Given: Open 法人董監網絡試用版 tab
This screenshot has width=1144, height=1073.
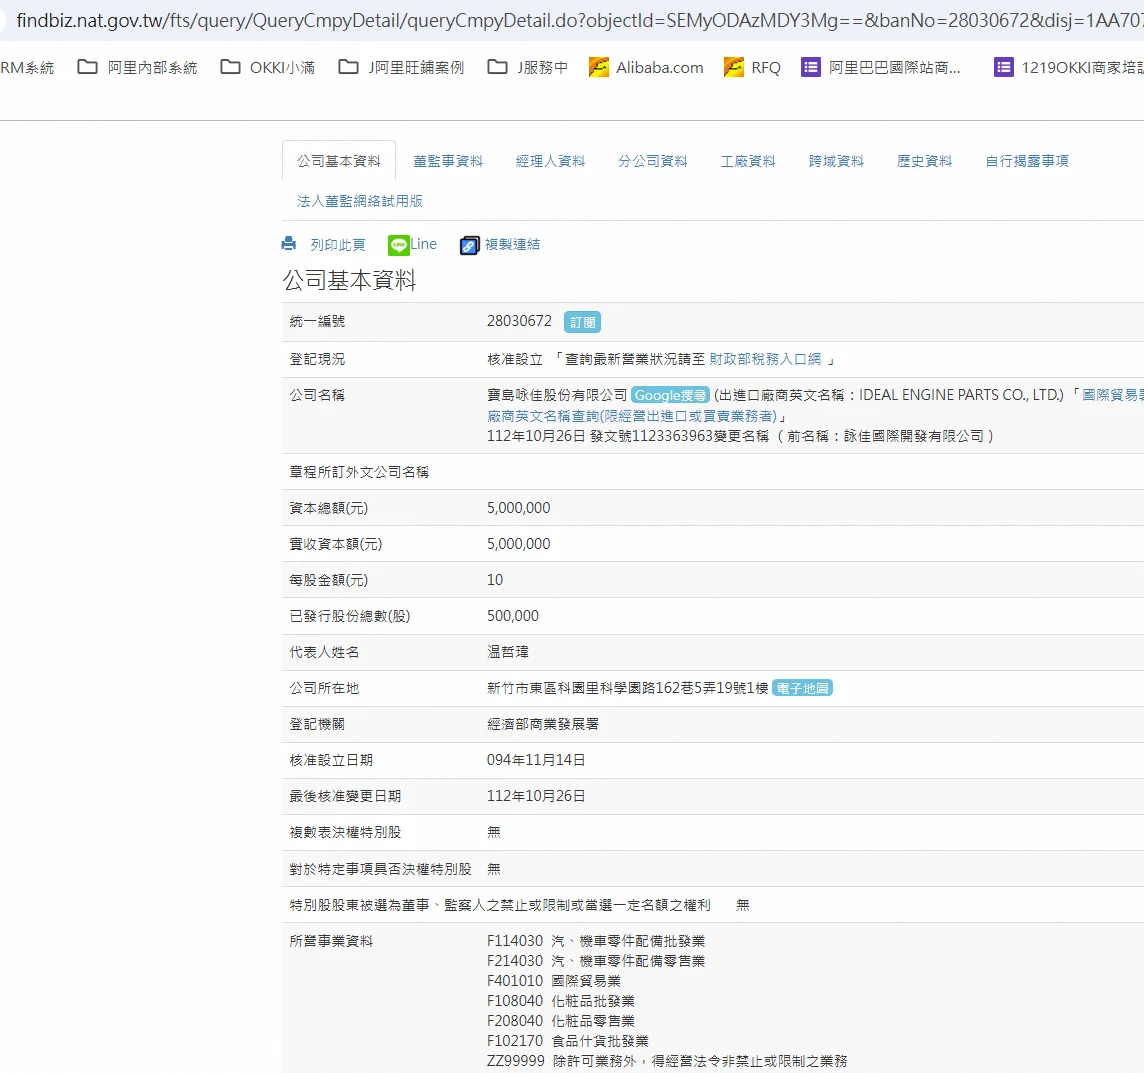Looking at the screenshot, I should tap(359, 201).
